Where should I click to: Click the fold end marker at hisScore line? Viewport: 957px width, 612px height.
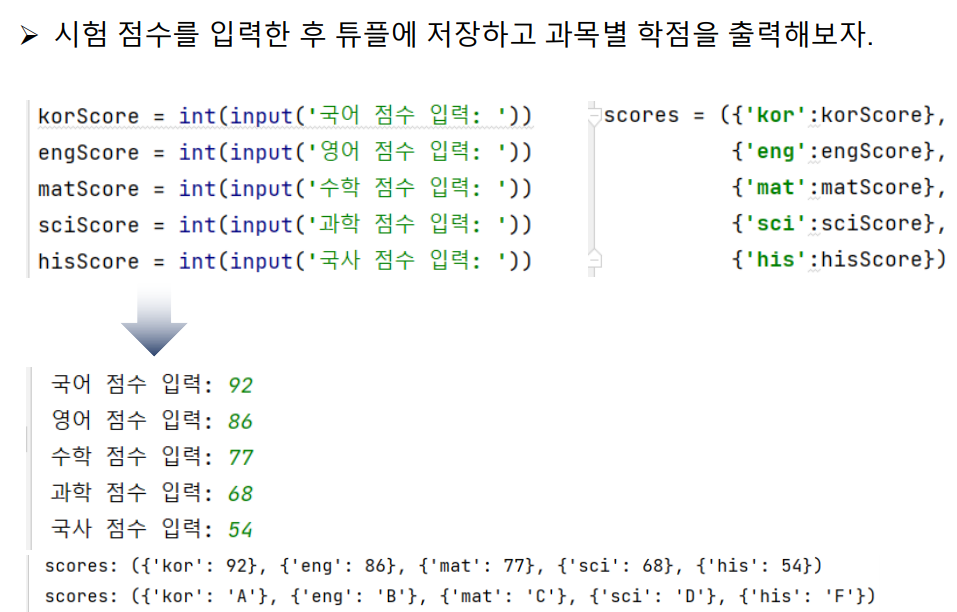coord(594,259)
